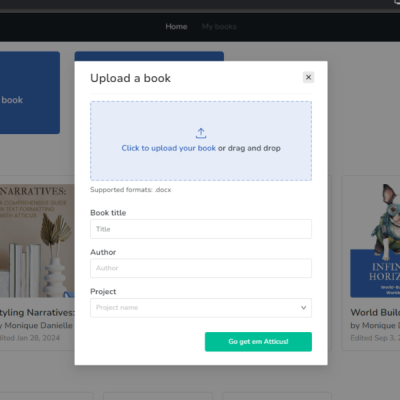
Task: Click the 'Upload a book' dialog heading
Action: [x=130, y=78]
